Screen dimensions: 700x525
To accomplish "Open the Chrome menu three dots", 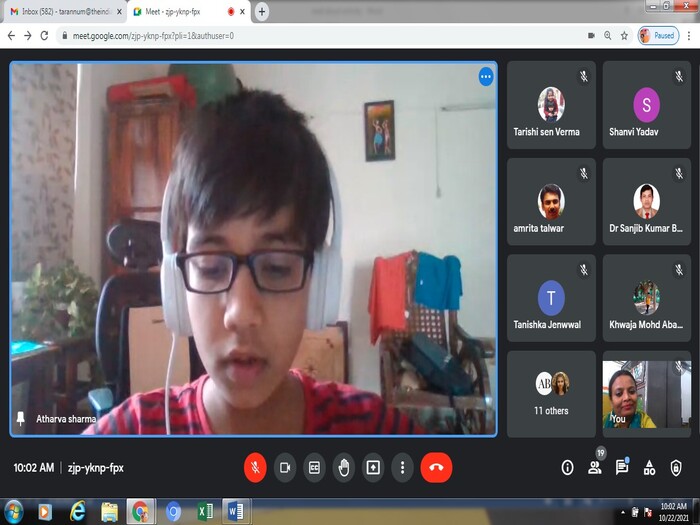I will click(x=689, y=36).
